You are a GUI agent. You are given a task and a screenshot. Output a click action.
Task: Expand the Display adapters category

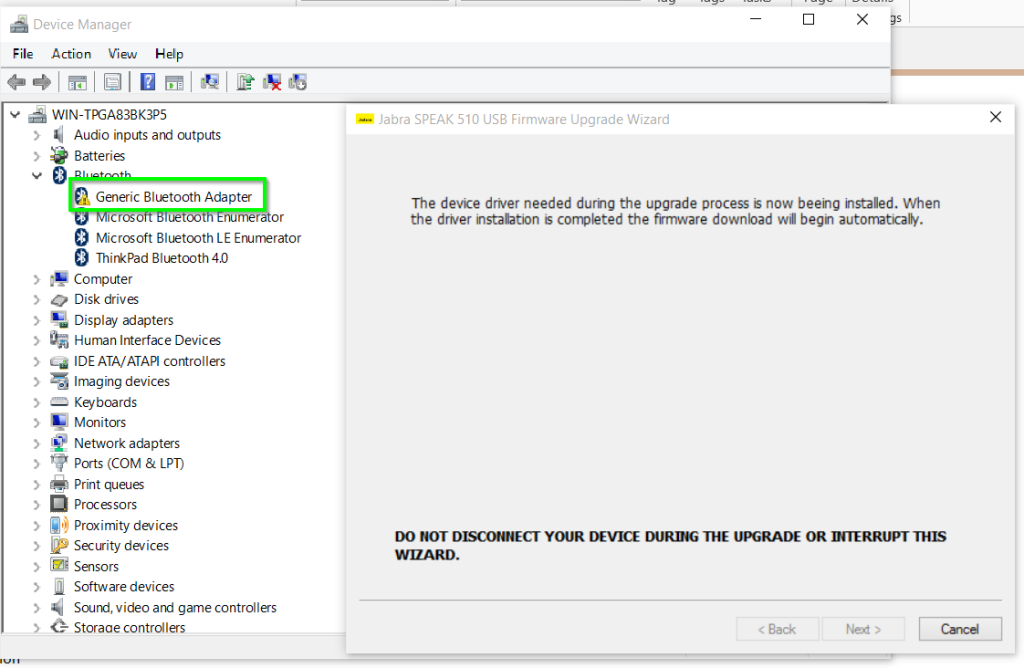pyautogui.click(x=37, y=321)
